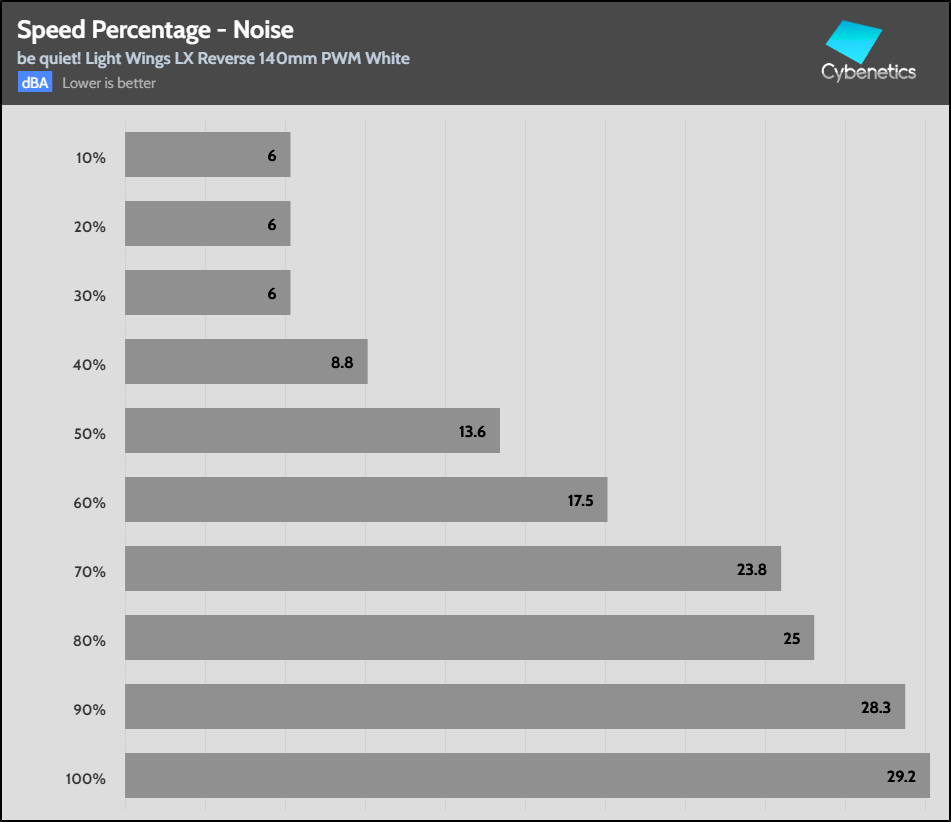Select the 80% bar showing 25
This screenshot has width=951, height=822.
click(469, 638)
